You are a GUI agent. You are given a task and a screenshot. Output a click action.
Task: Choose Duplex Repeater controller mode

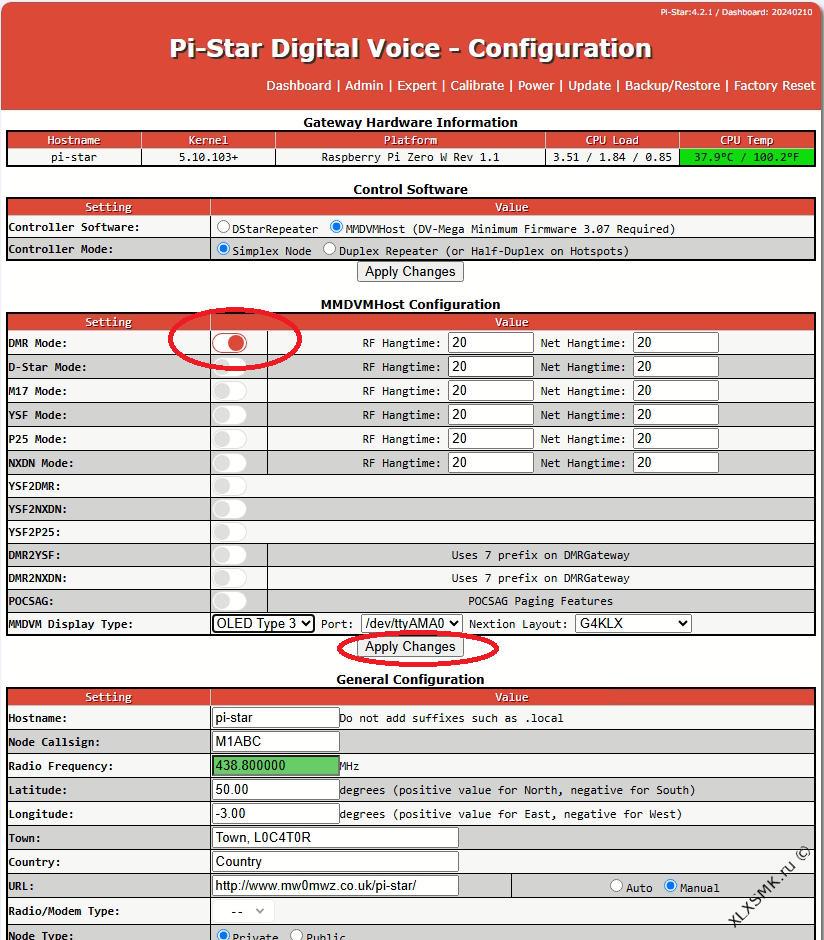click(x=329, y=248)
